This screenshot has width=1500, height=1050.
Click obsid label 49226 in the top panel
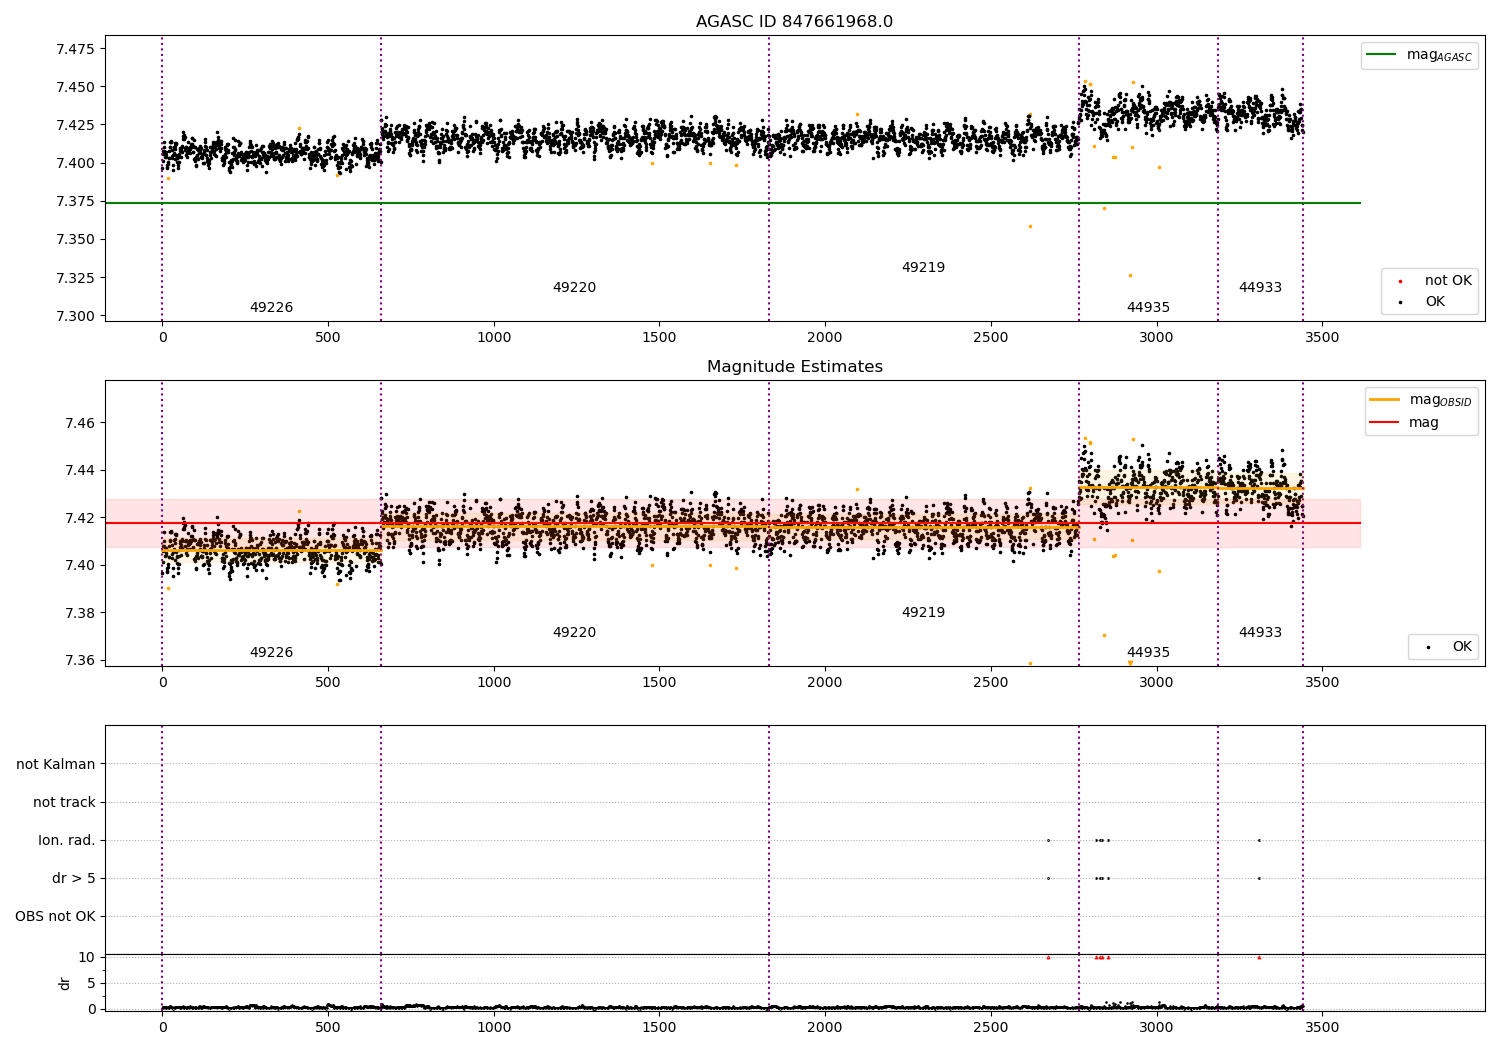click(x=271, y=308)
